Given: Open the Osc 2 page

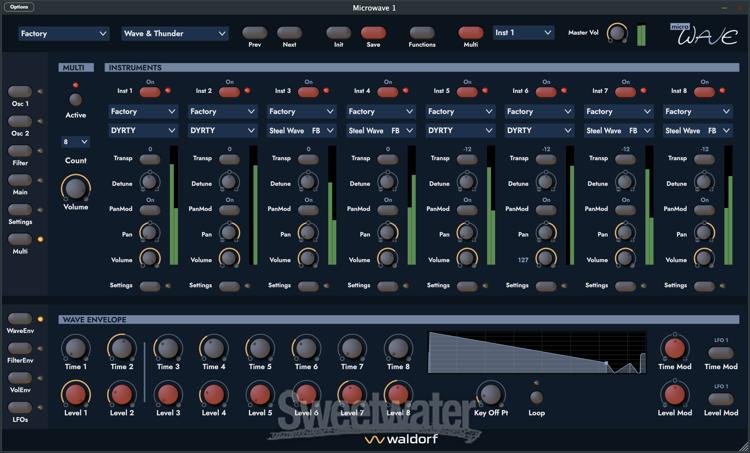Looking at the screenshot, I should [x=20, y=121].
